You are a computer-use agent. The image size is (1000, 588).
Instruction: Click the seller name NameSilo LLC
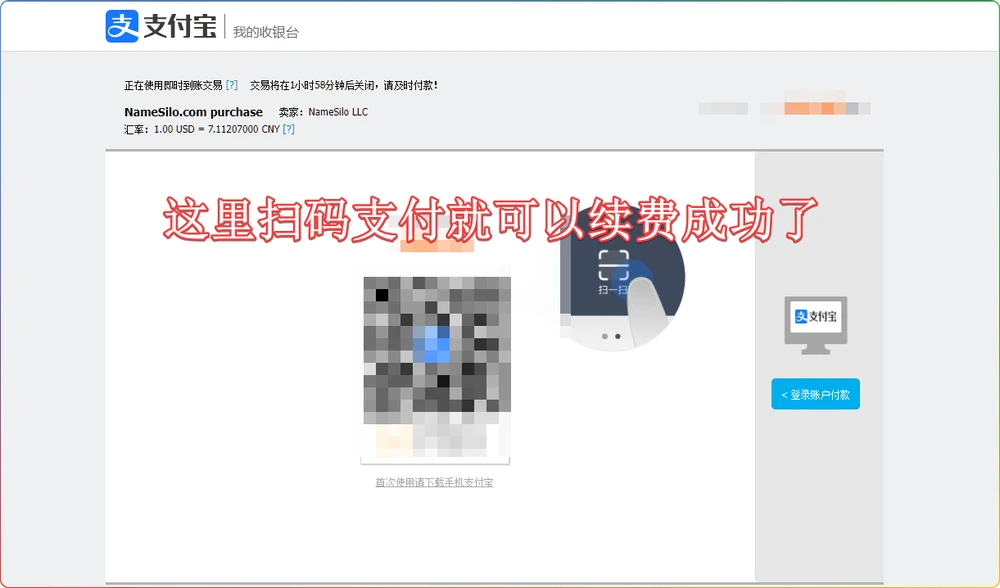(340, 112)
